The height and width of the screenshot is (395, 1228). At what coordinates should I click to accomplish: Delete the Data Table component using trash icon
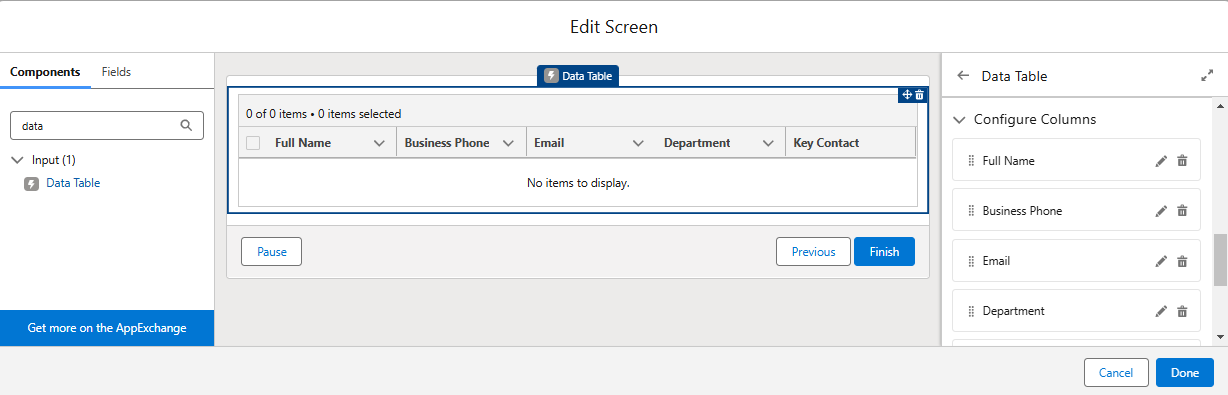pyautogui.click(x=920, y=95)
